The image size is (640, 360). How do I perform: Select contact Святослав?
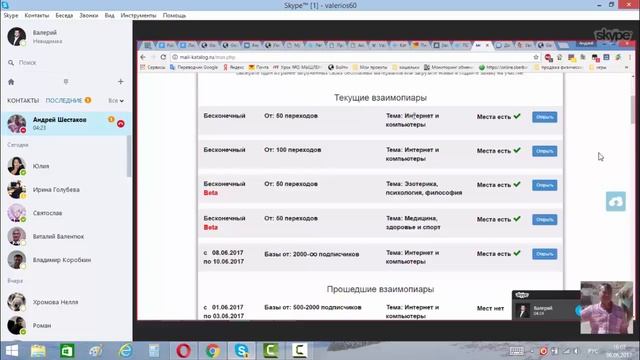66,213
